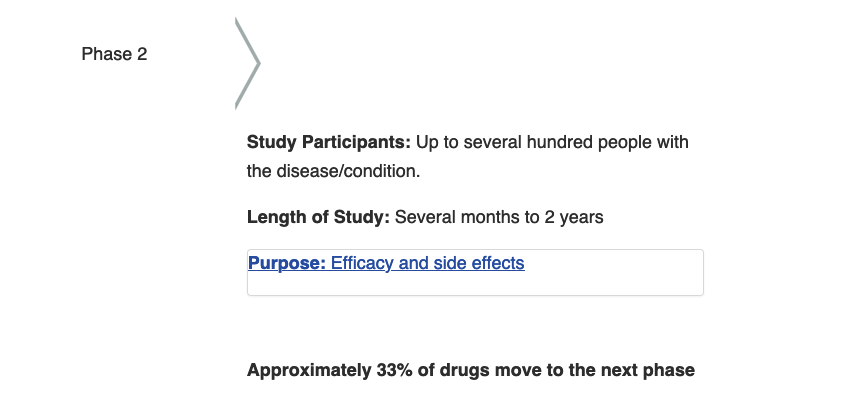The image size is (845, 416).
Task: Click the bold "Study Participants:" label
Action: (329, 142)
